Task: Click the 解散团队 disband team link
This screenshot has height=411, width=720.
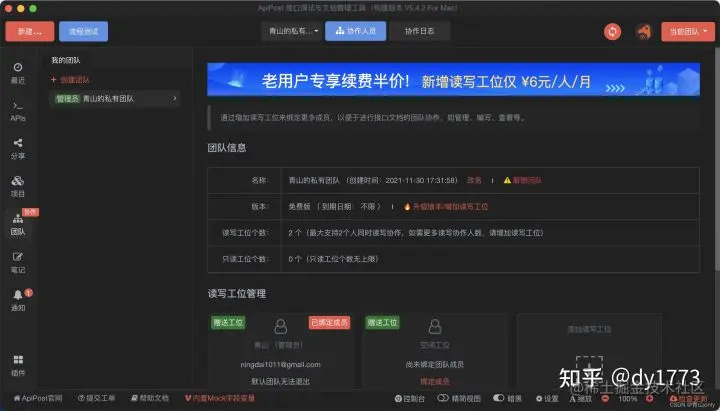Action: [x=527, y=180]
